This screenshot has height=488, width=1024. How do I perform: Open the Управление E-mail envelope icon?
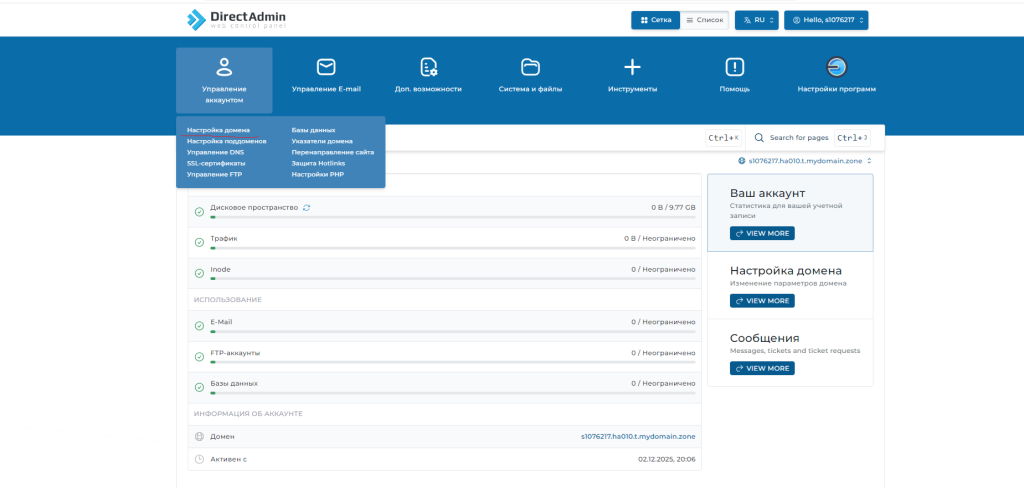click(x=326, y=67)
